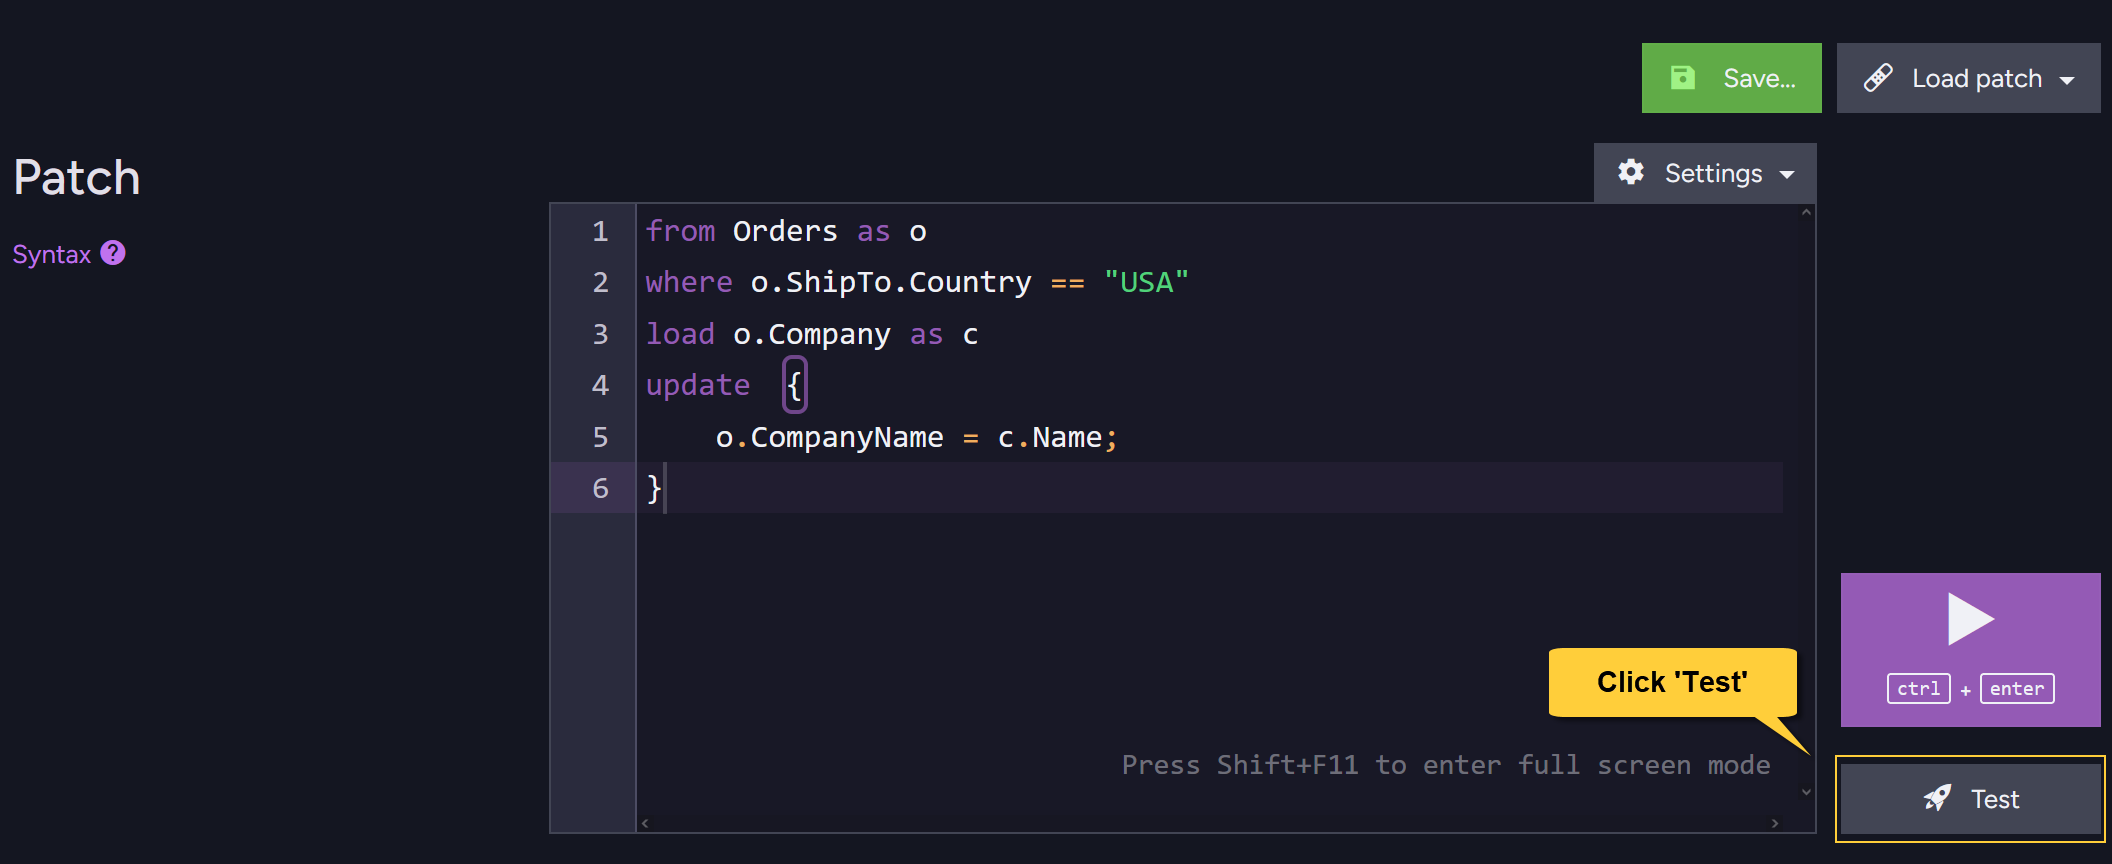This screenshot has height=864, width=2112.
Task: Click 'o.CompanyName' on line 5
Action: point(829,437)
